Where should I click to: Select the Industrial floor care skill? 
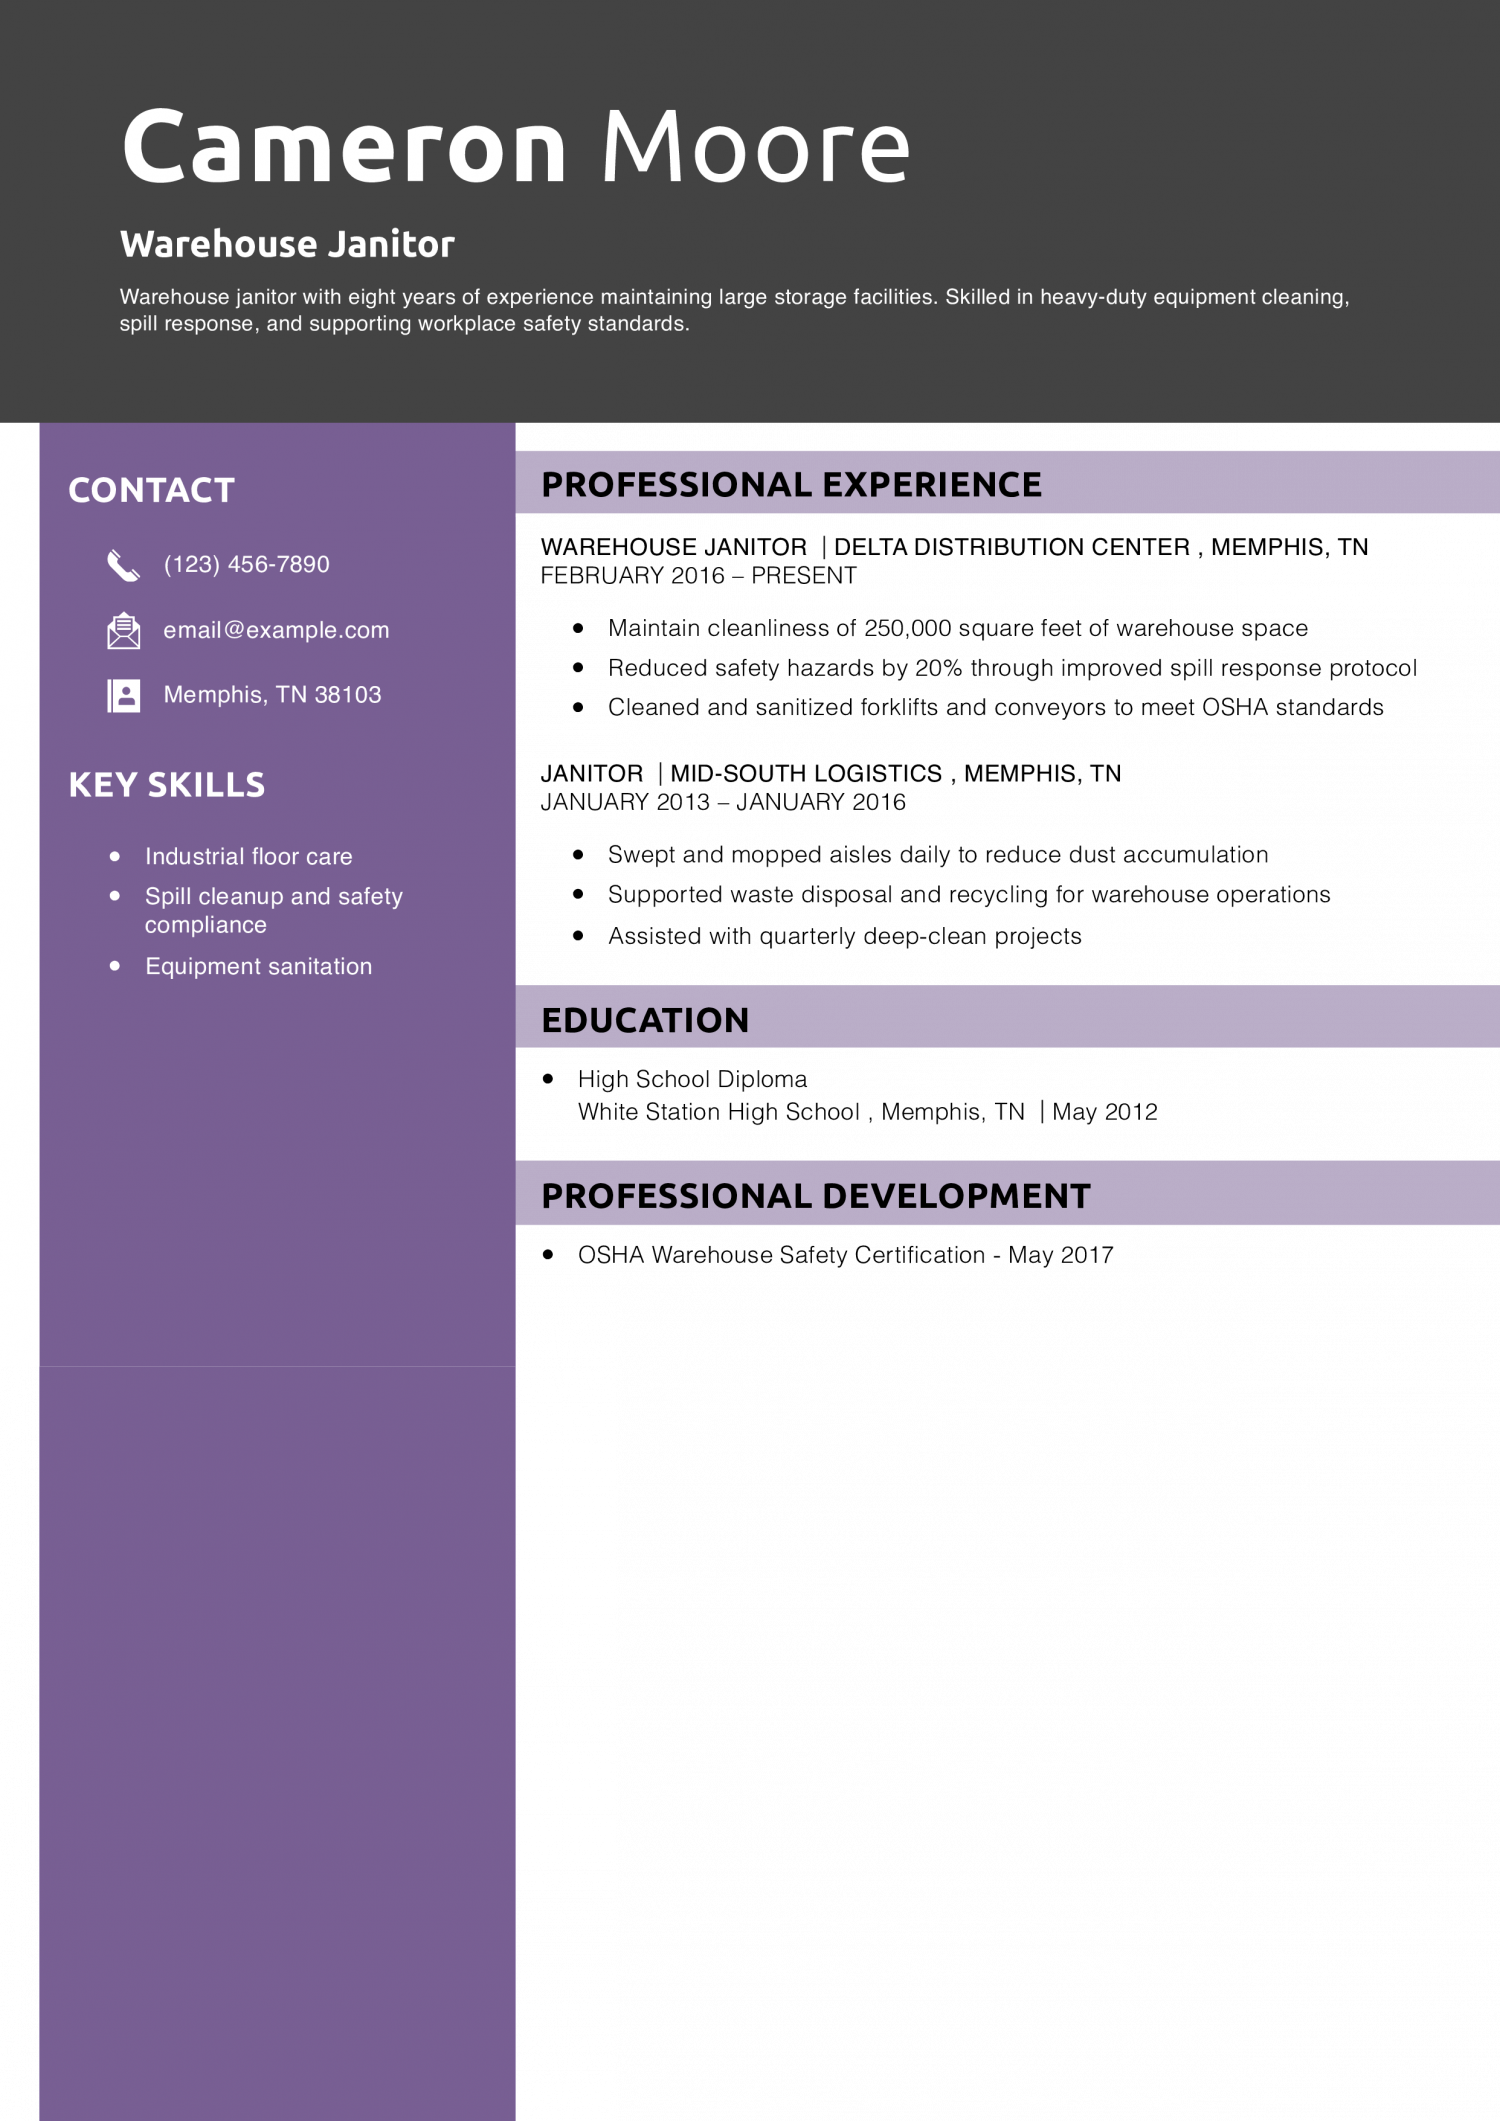(x=248, y=857)
